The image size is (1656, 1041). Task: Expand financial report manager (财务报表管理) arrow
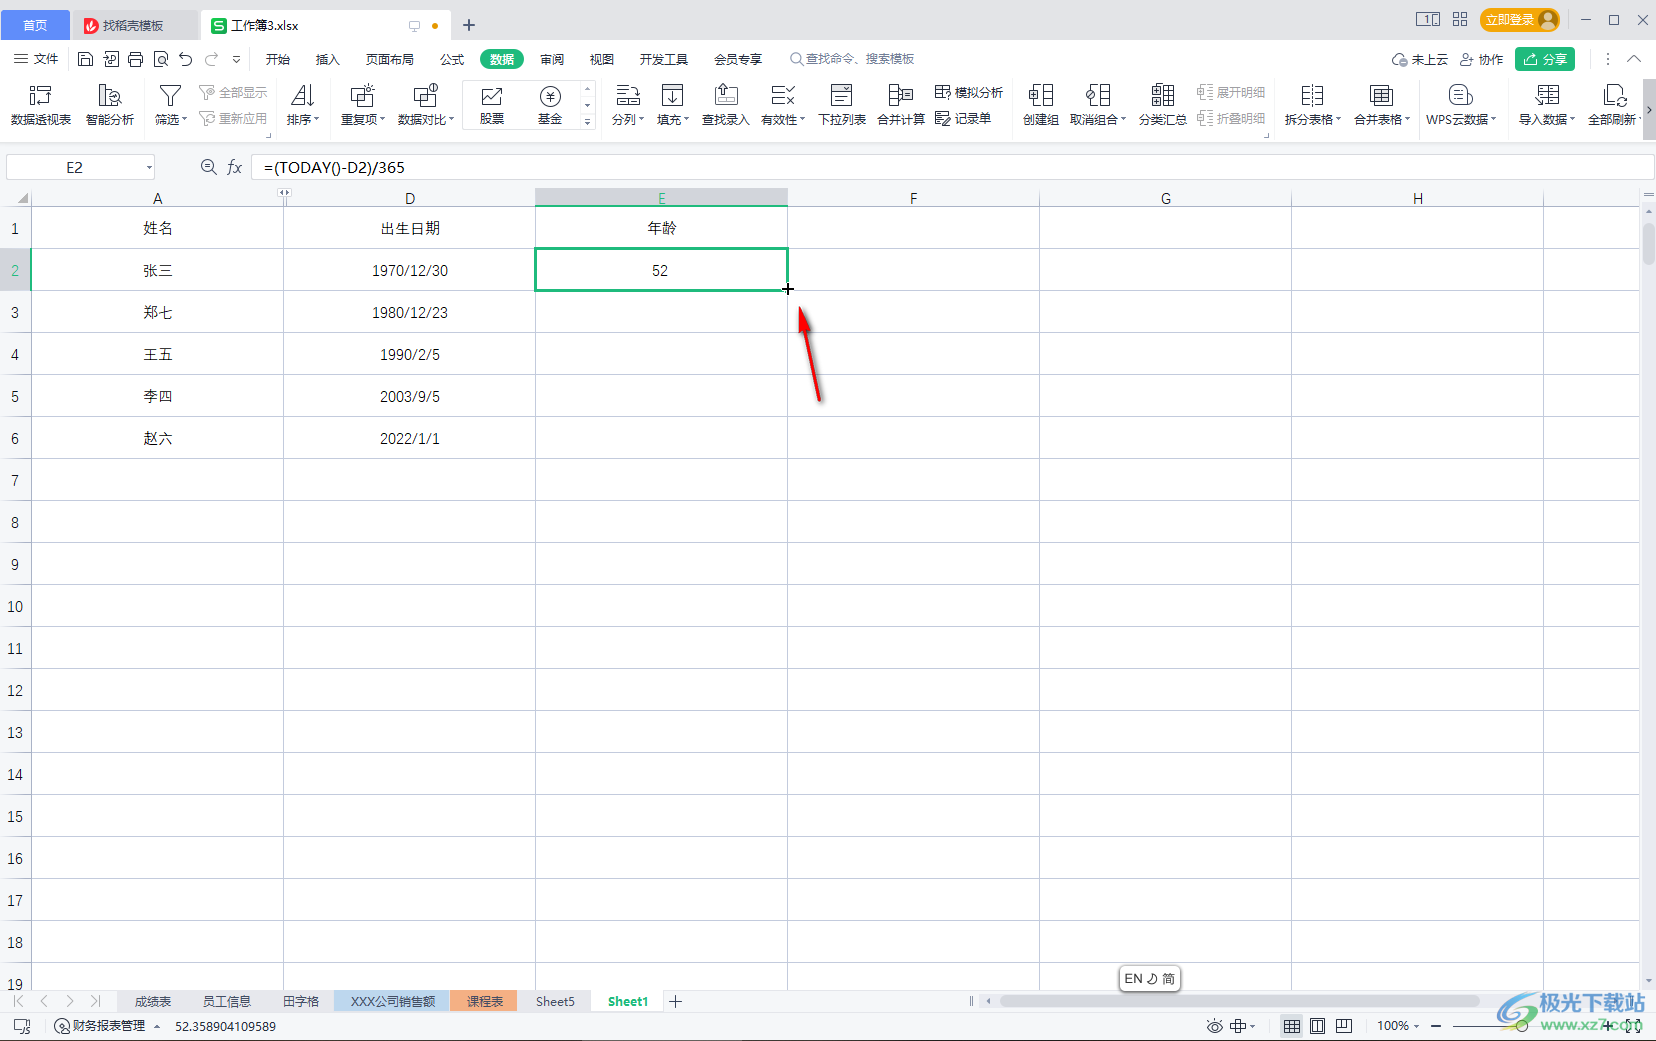[157, 1027]
